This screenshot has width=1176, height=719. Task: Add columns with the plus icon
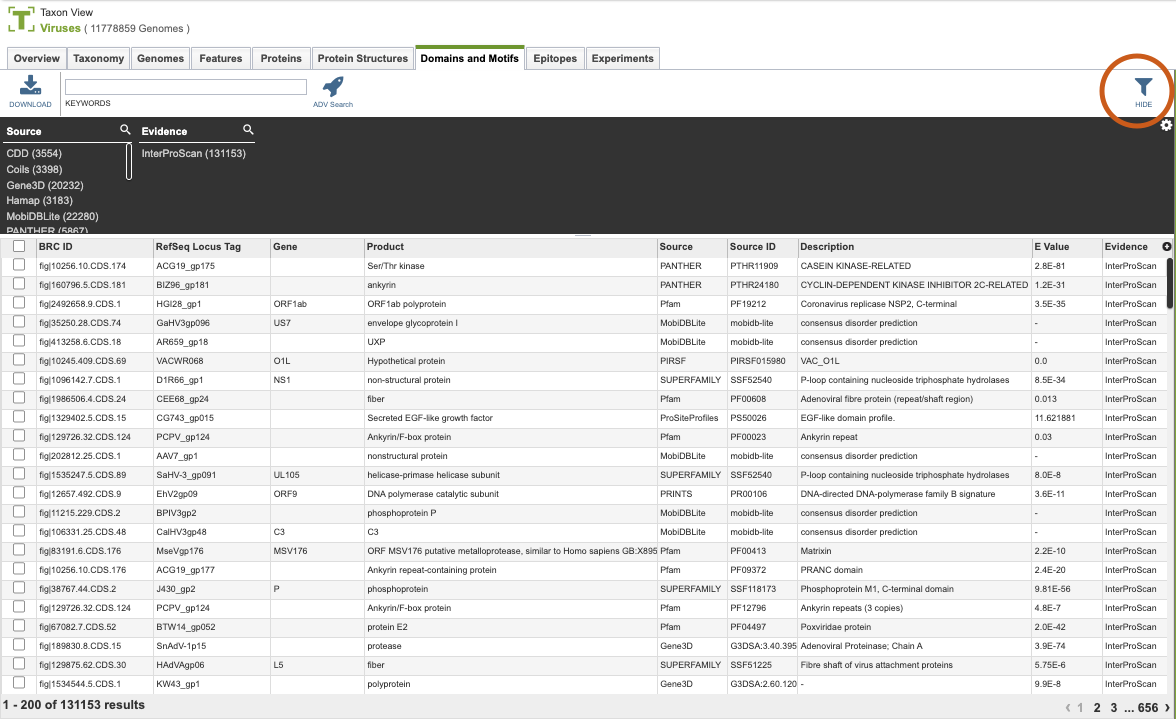pos(1166,247)
